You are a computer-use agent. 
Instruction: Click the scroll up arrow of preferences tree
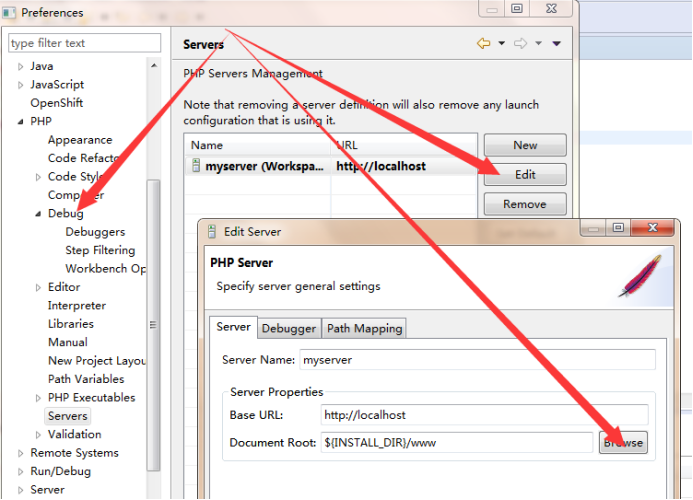(x=154, y=65)
